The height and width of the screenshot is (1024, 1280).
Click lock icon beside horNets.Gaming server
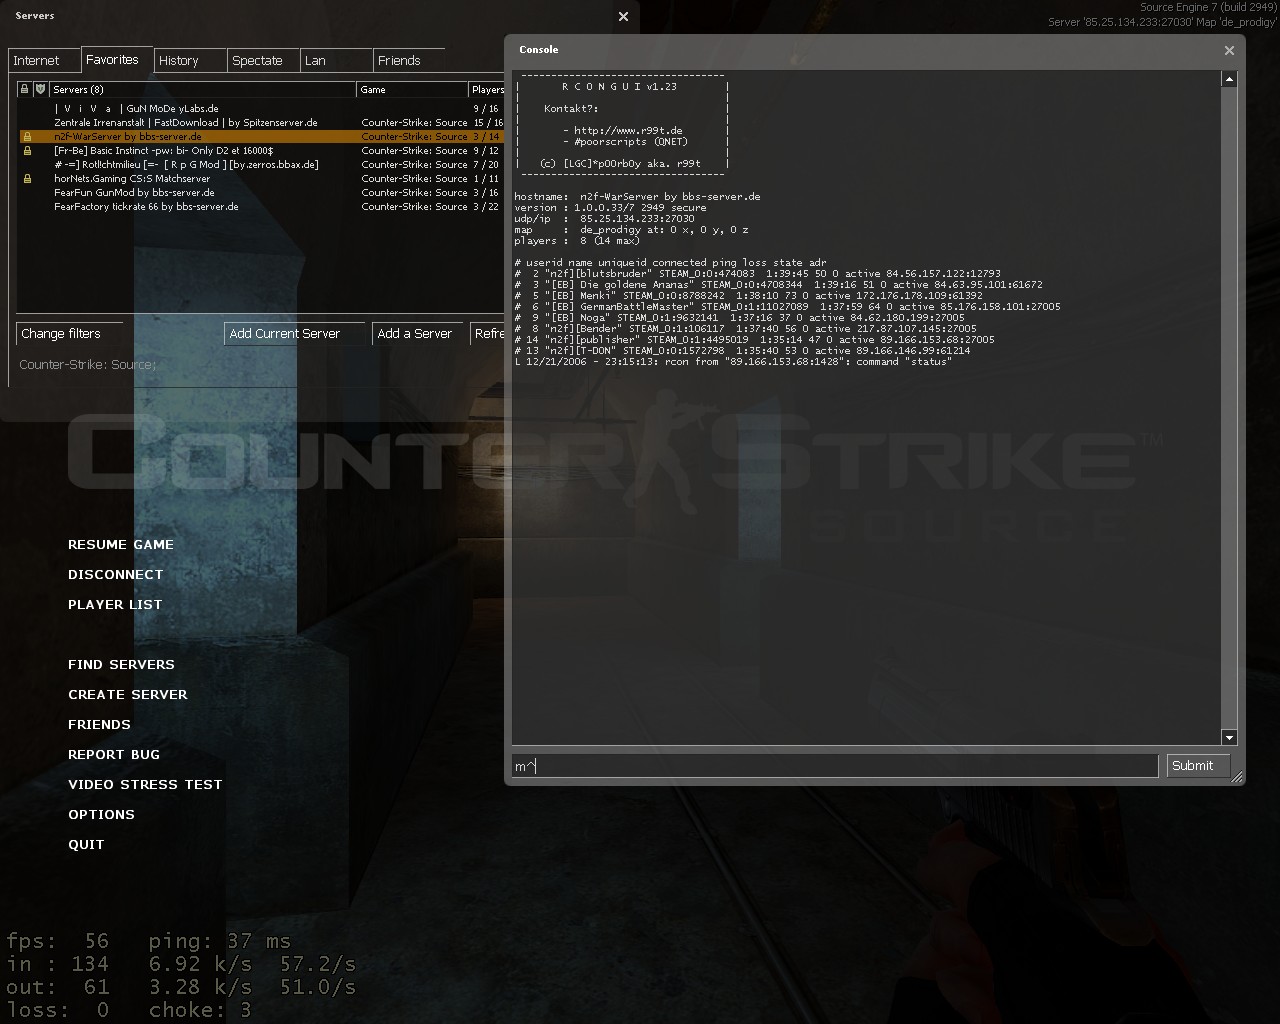(27, 179)
